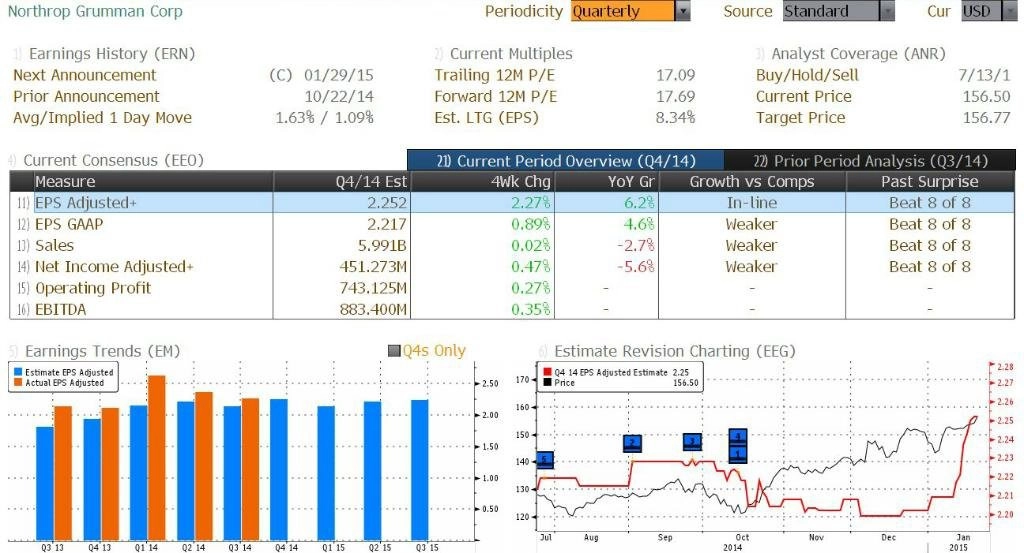The width and height of the screenshot is (1024, 553).
Task: Click red Q4 14 EPS Estimate legend swatch
Action: click(547, 372)
